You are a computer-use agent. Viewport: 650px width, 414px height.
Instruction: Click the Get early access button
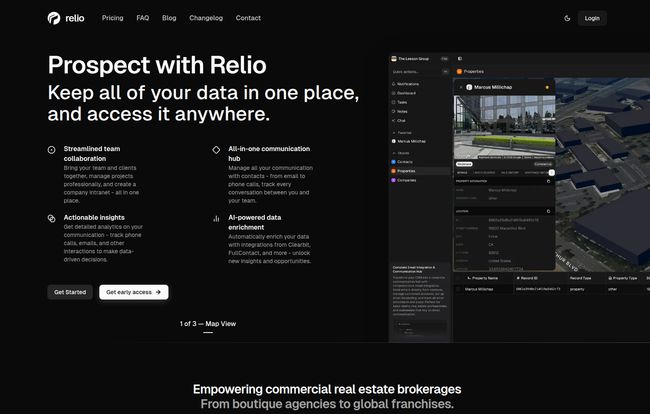[x=133, y=292]
